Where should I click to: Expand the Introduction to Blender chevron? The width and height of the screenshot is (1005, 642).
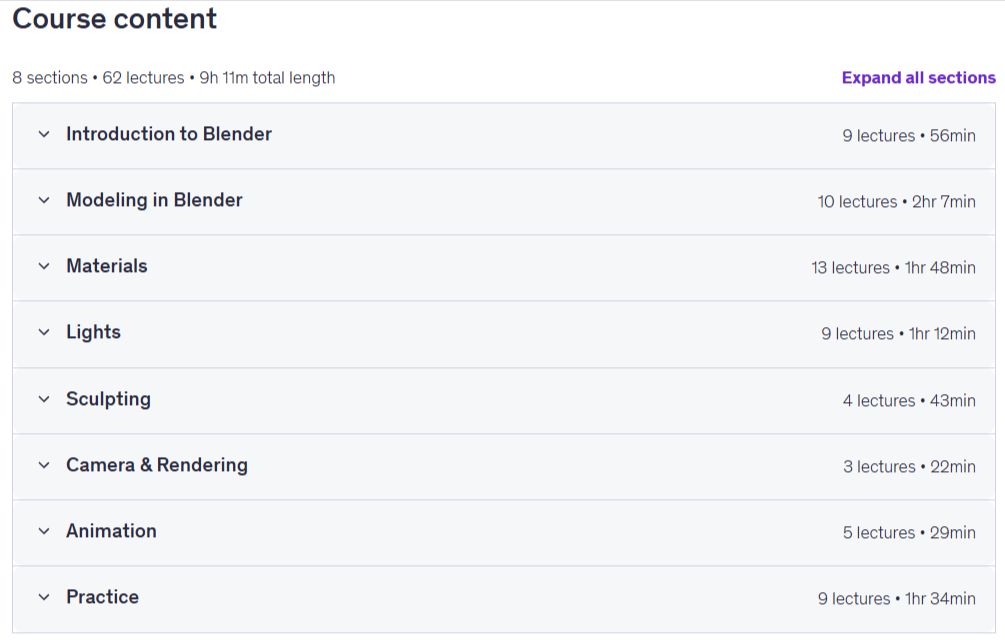(44, 135)
